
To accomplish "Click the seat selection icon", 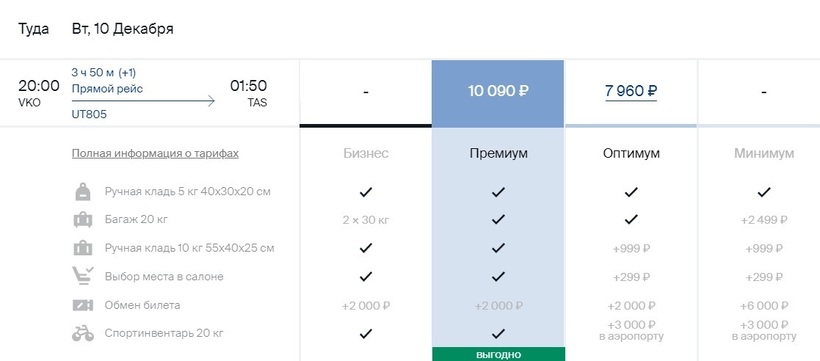I will pos(83,276).
